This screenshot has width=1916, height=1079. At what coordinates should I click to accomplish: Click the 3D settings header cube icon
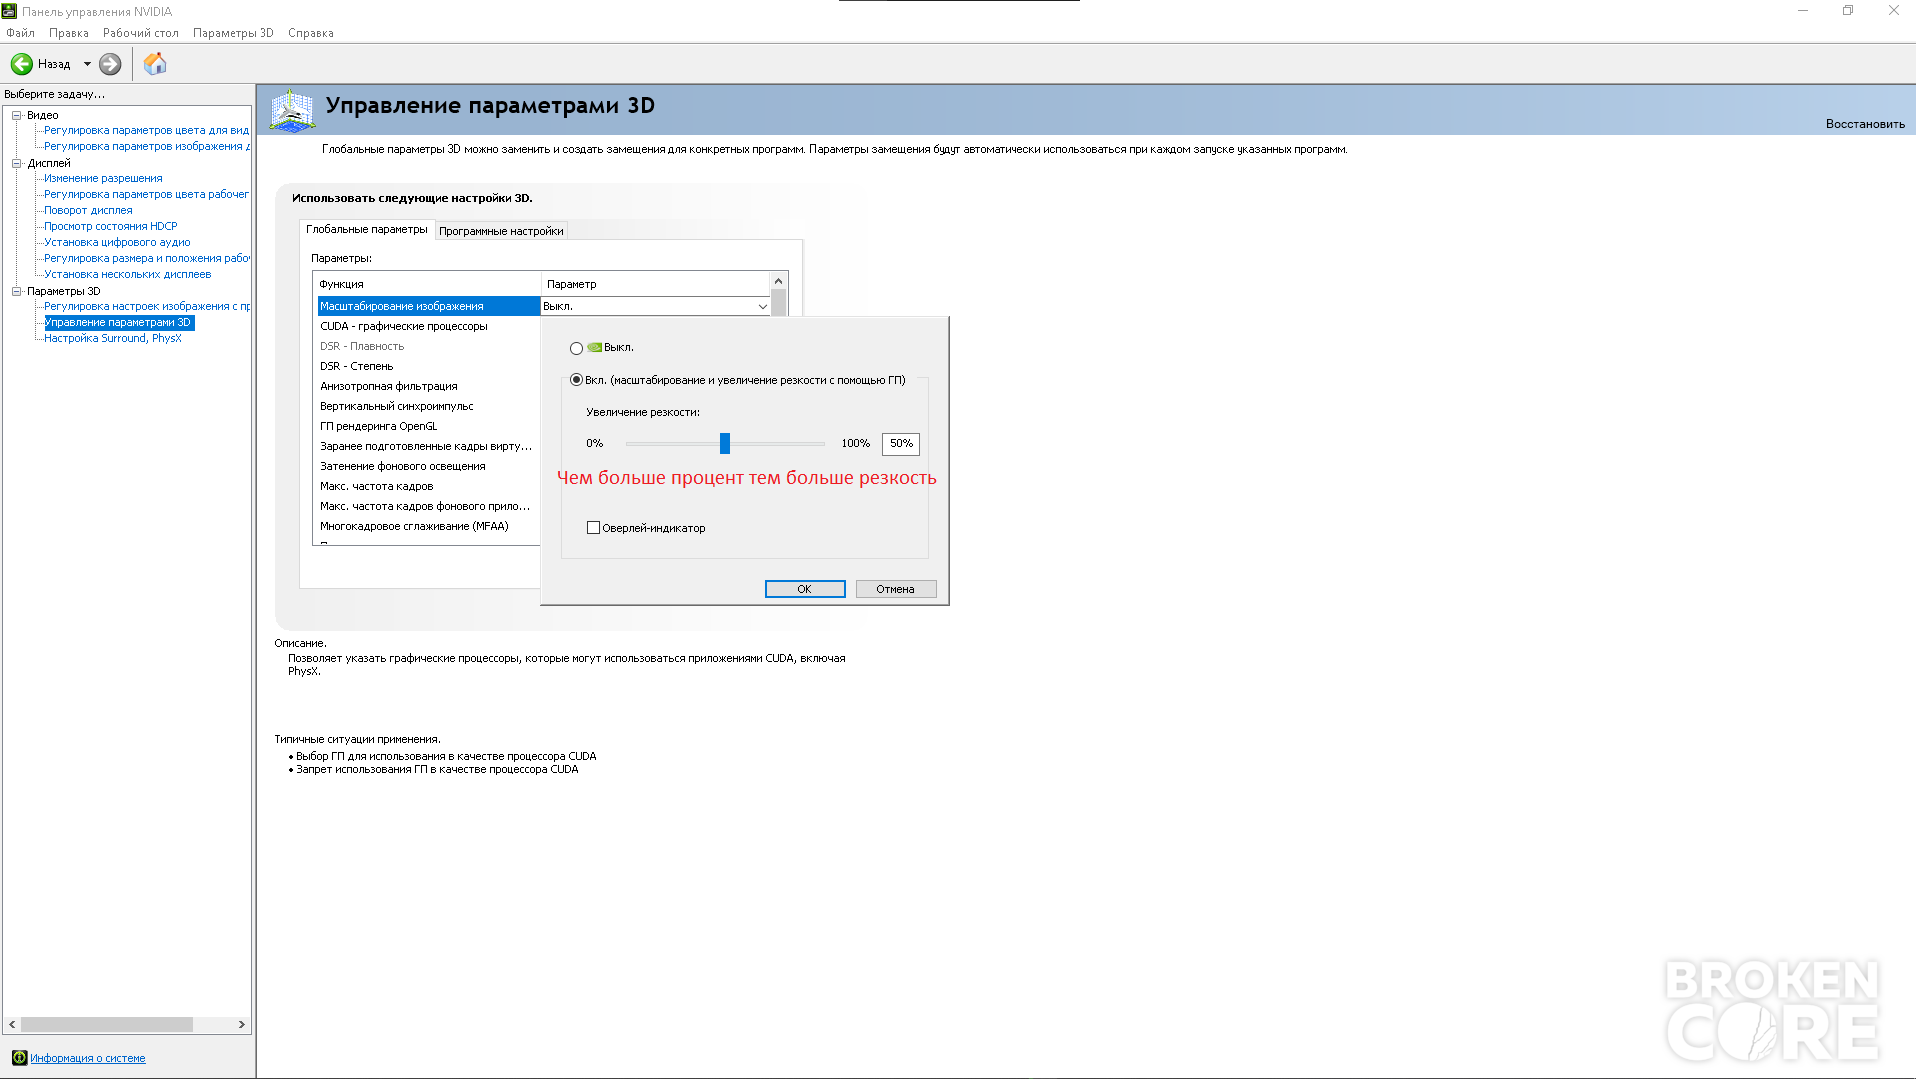pos(292,110)
